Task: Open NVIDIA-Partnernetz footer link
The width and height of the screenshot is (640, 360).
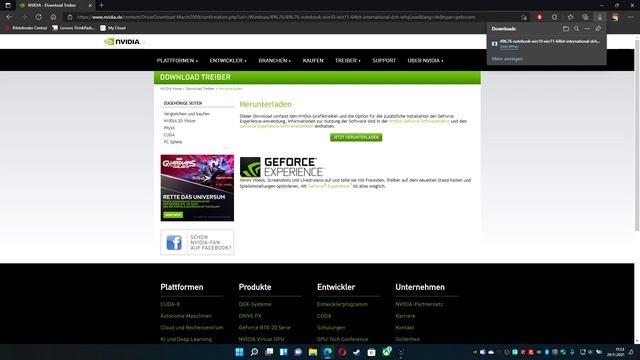Action: point(419,304)
